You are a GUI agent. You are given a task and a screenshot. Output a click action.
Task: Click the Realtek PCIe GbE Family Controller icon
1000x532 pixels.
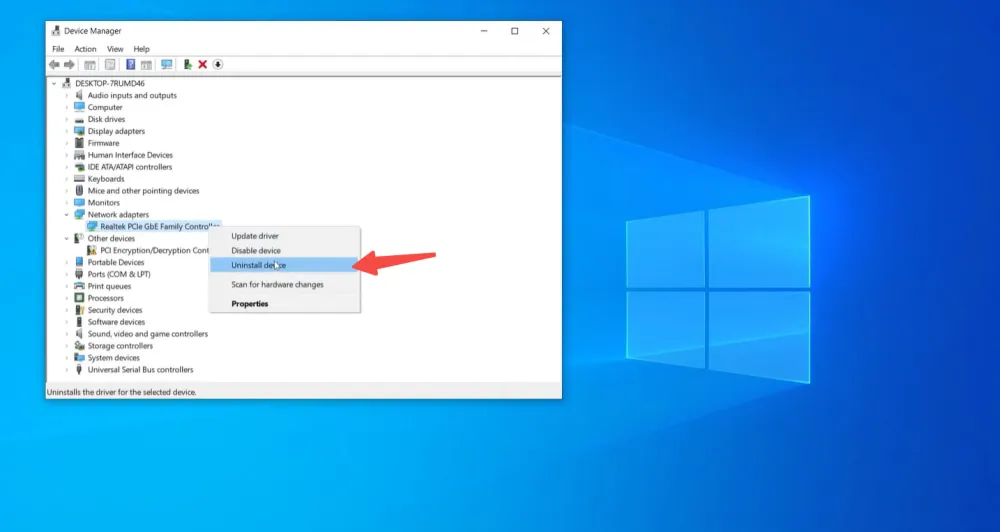[92, 226]
